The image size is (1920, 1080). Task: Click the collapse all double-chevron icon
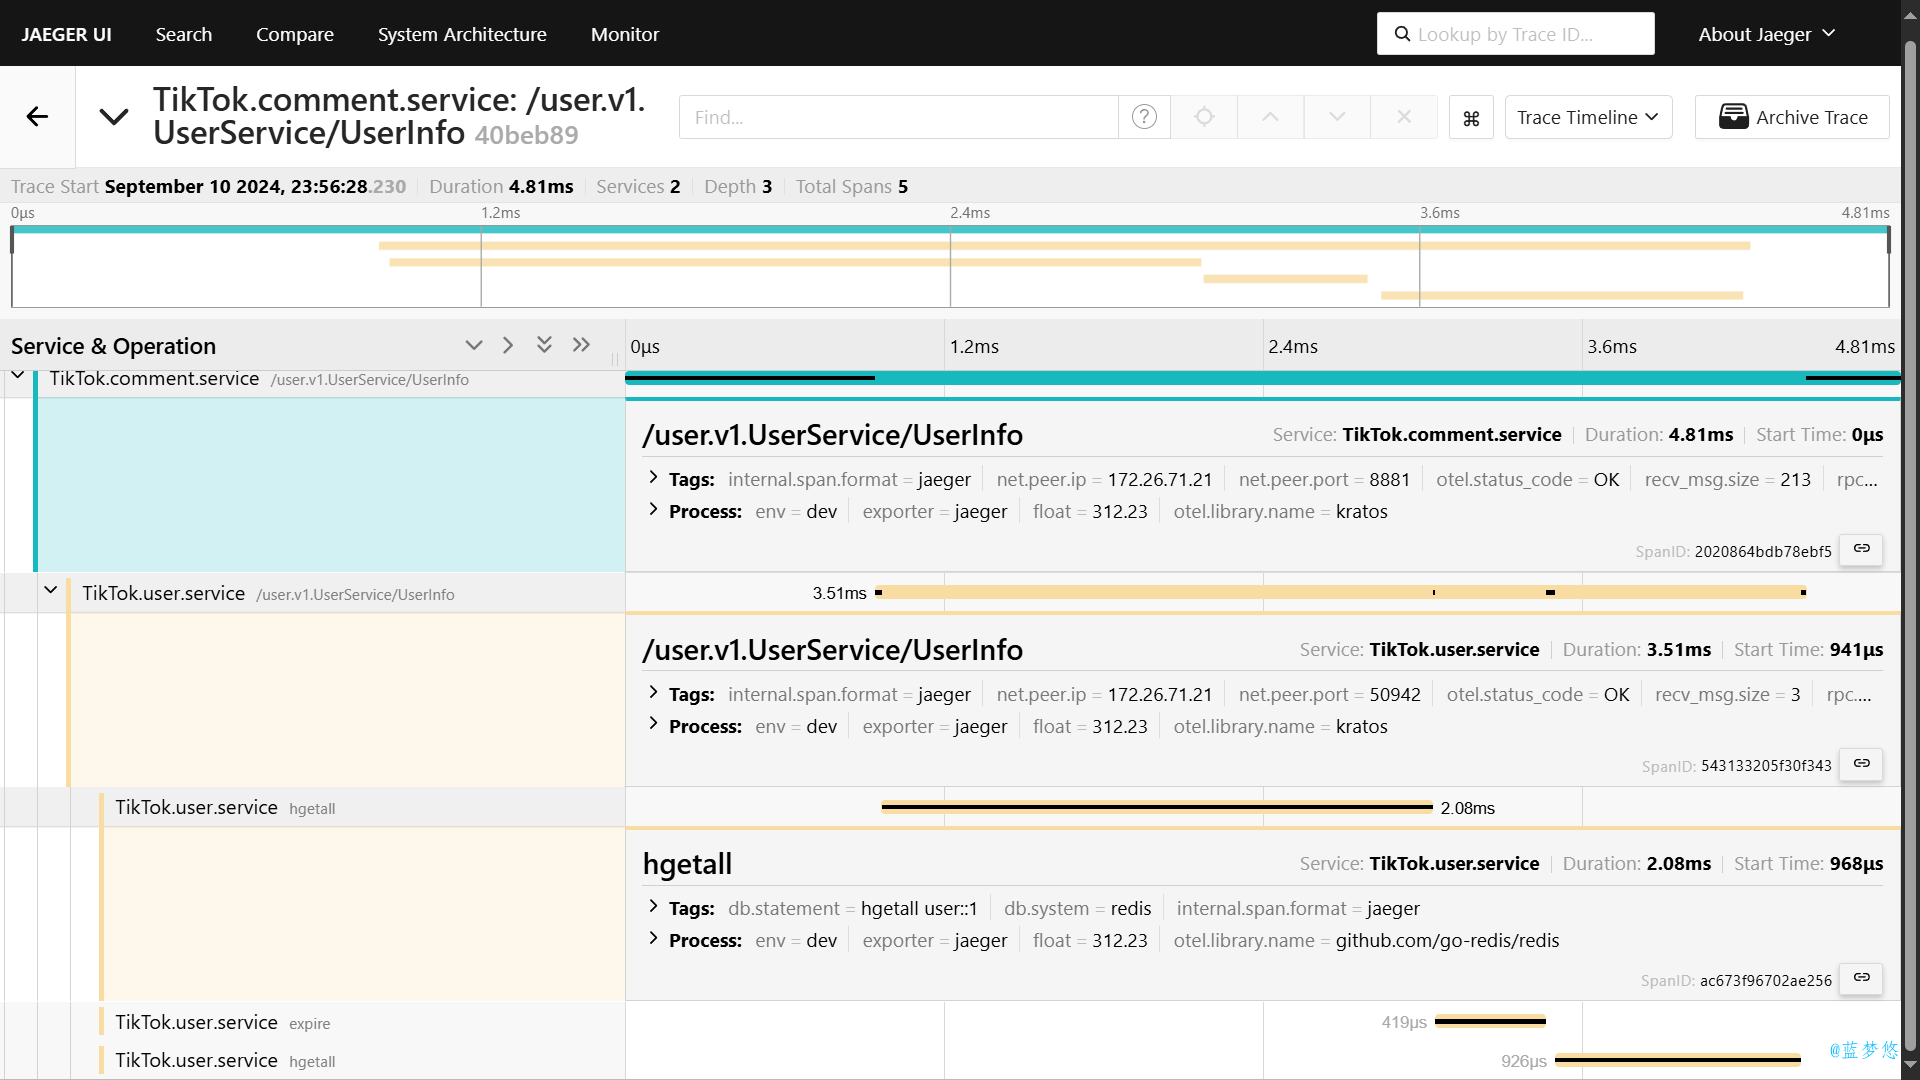tap(544, 345)
